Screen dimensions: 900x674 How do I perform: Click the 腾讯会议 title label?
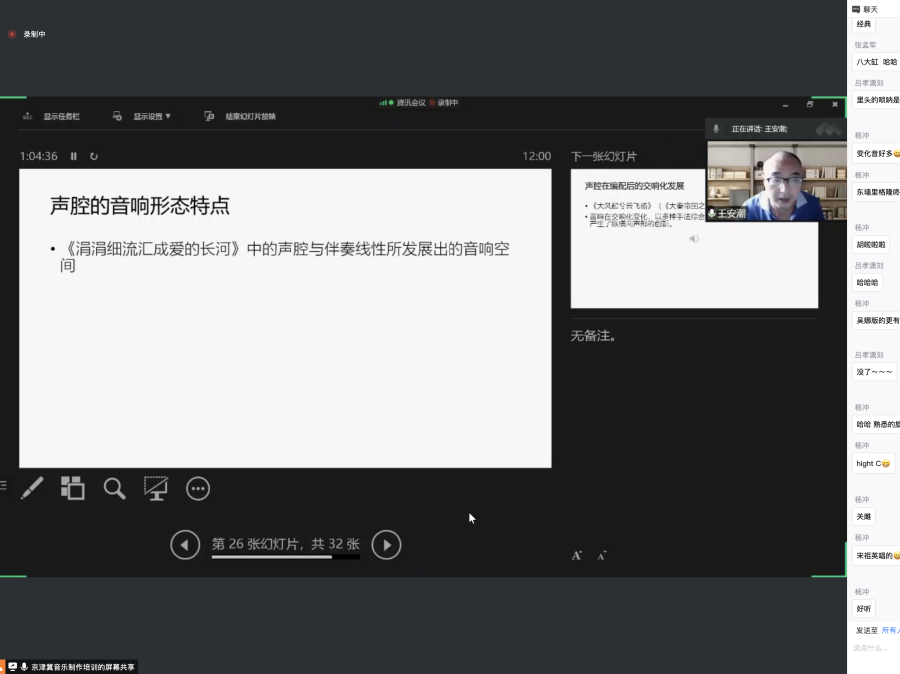[411, 103]
